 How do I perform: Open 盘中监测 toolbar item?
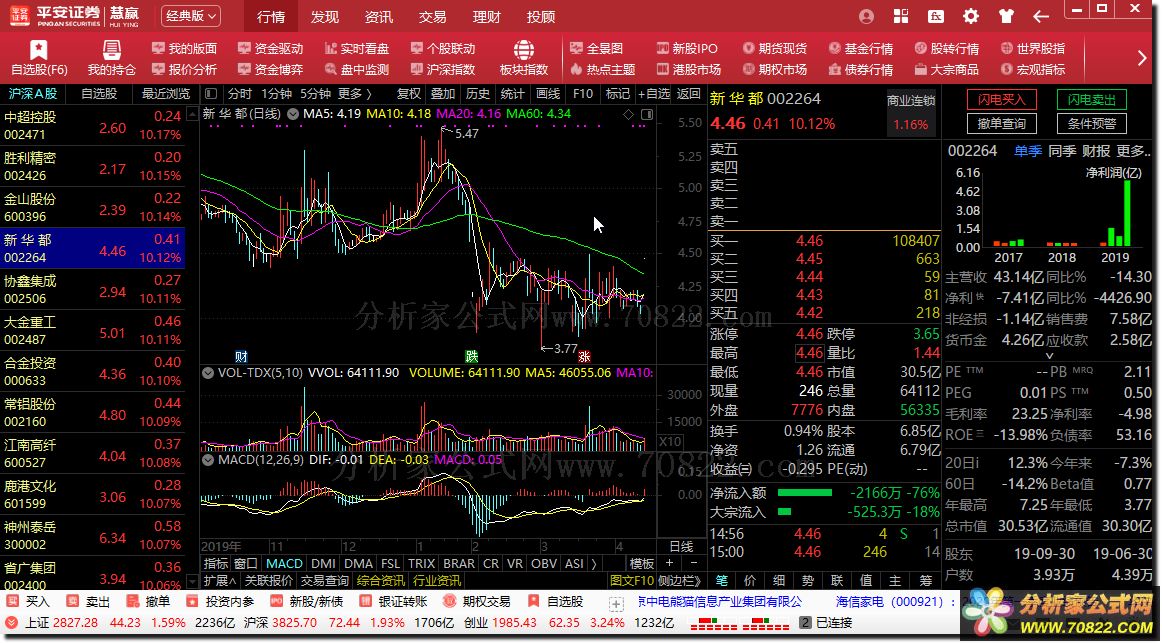[x=356, y=69]
